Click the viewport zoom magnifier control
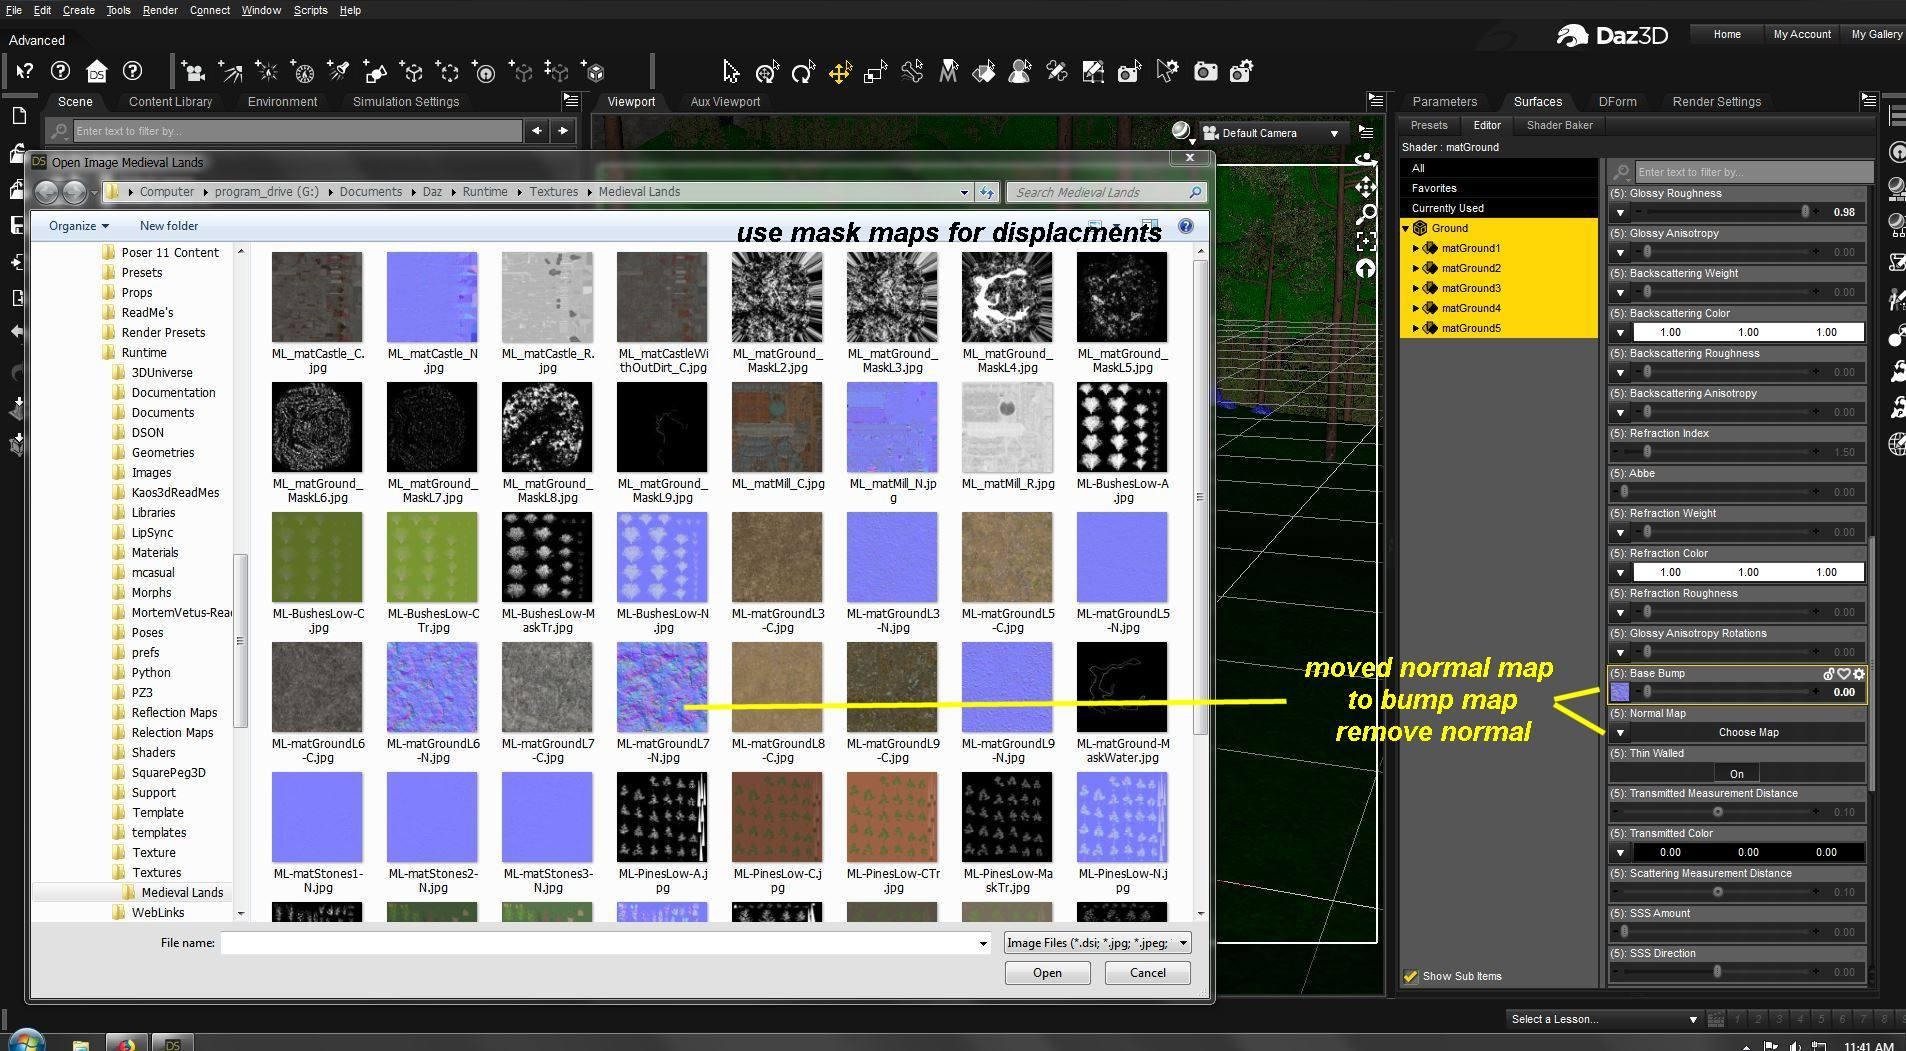 [x=1365, y=214]
